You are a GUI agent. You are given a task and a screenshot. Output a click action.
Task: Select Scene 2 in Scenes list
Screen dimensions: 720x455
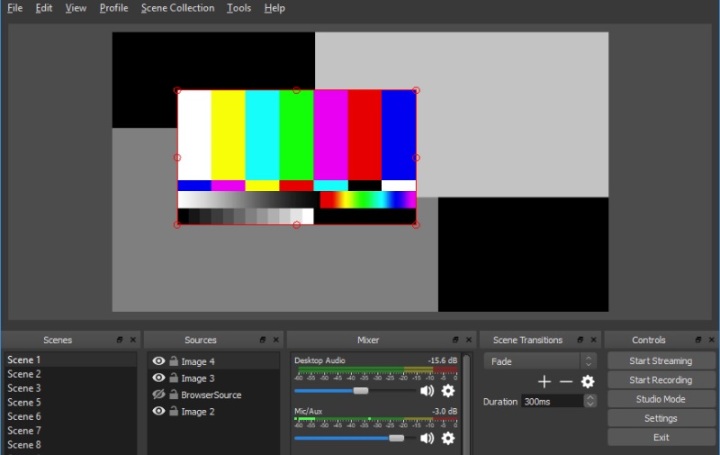coord(71,374)
